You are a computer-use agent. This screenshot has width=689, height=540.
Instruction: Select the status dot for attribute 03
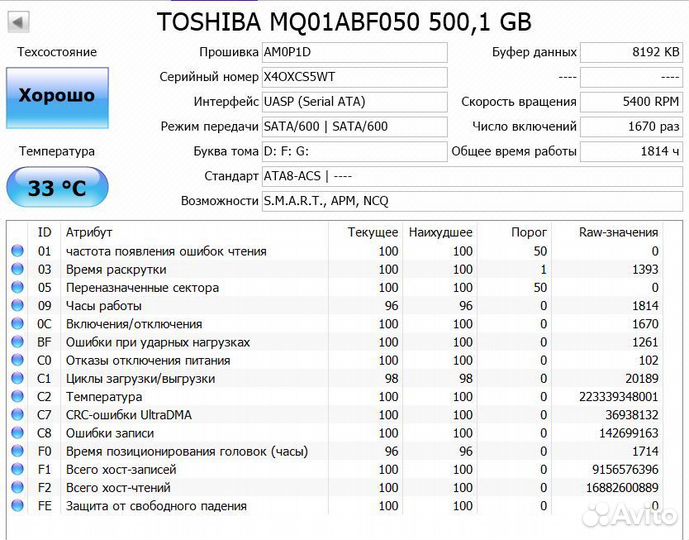point(18,269)
